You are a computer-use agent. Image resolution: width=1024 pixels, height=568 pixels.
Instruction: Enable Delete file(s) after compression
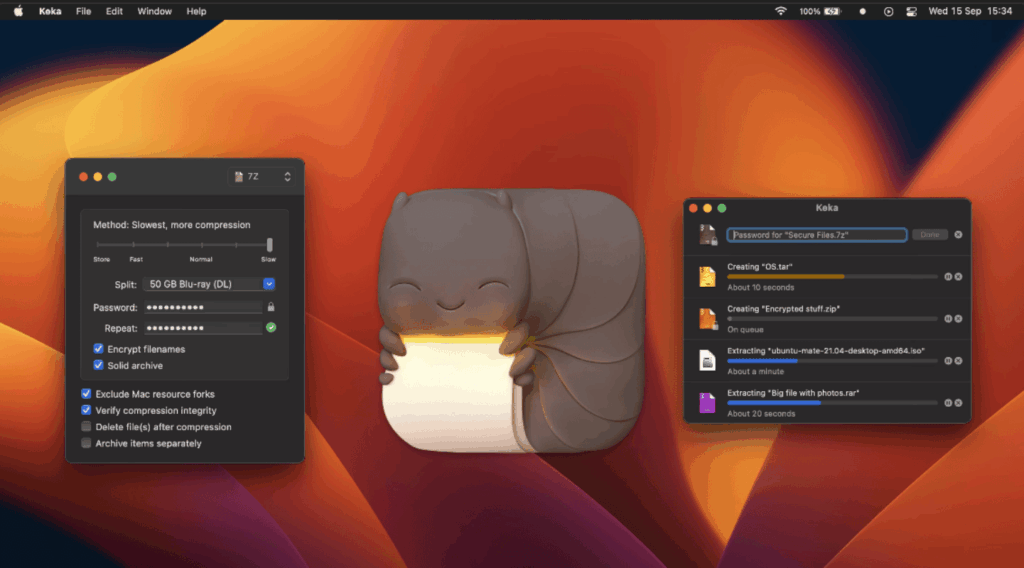[86, 426]
